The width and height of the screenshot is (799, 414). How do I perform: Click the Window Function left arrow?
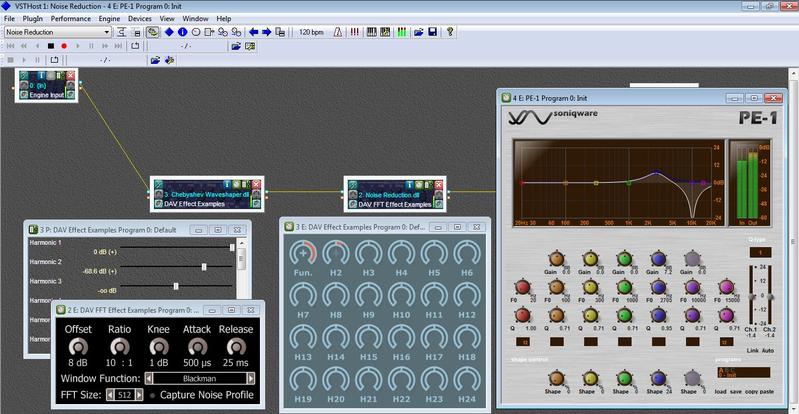coord(149,379)
